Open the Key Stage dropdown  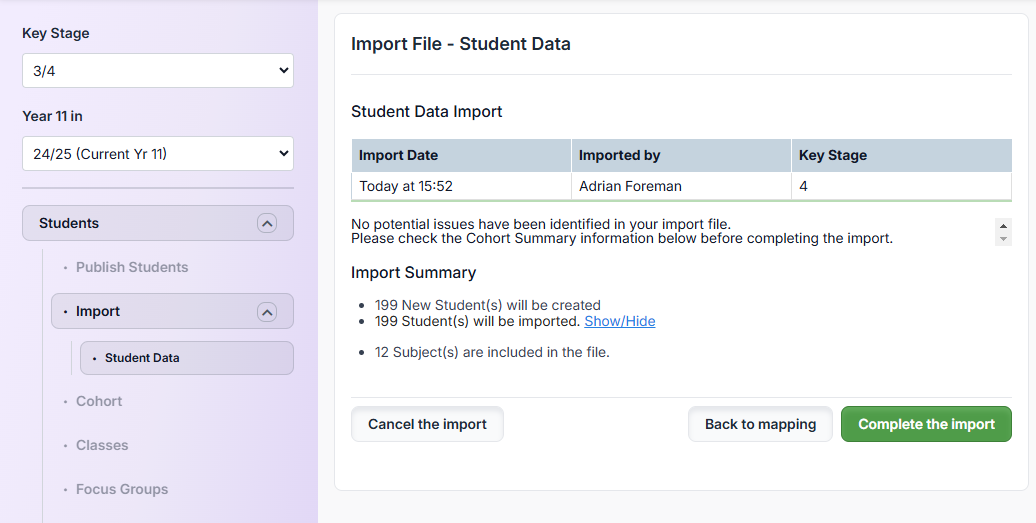pos(158,71)
